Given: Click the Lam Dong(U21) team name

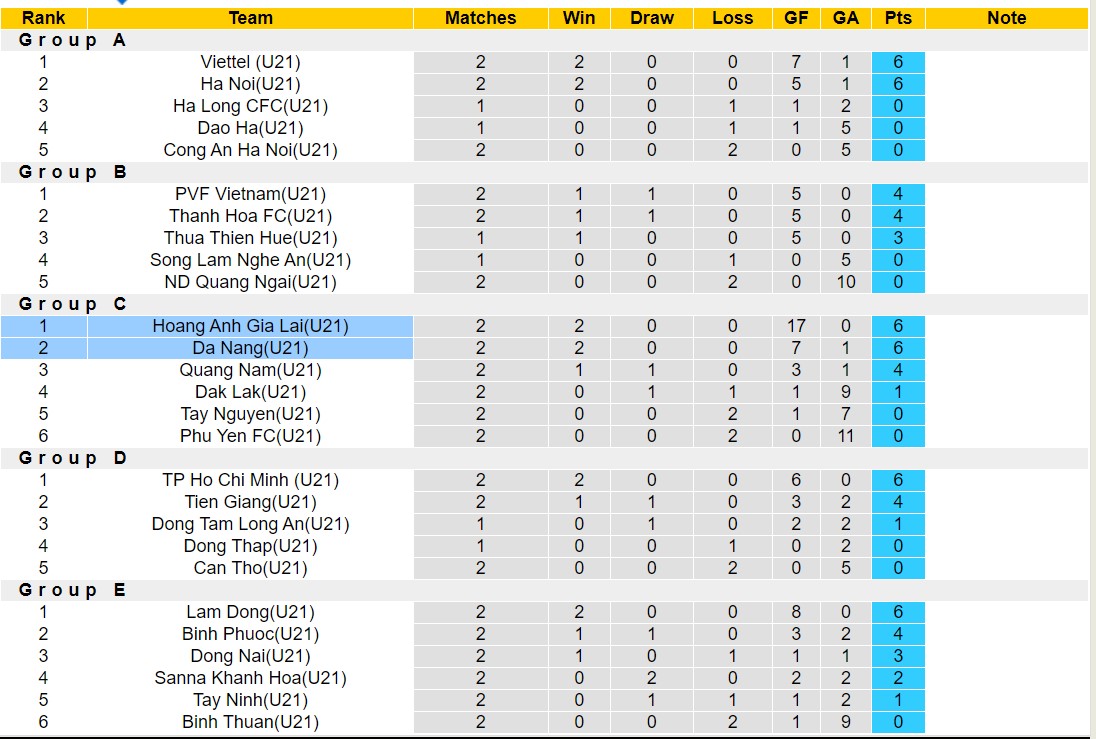Looking at the screenshot, I should (250, 612).
